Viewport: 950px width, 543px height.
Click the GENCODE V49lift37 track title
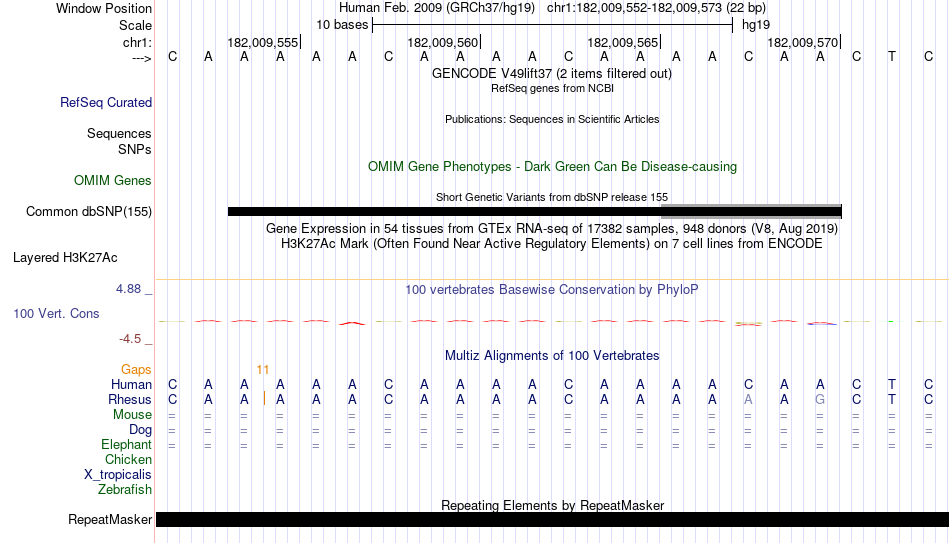pyautogui.click(x=551, y=73)
